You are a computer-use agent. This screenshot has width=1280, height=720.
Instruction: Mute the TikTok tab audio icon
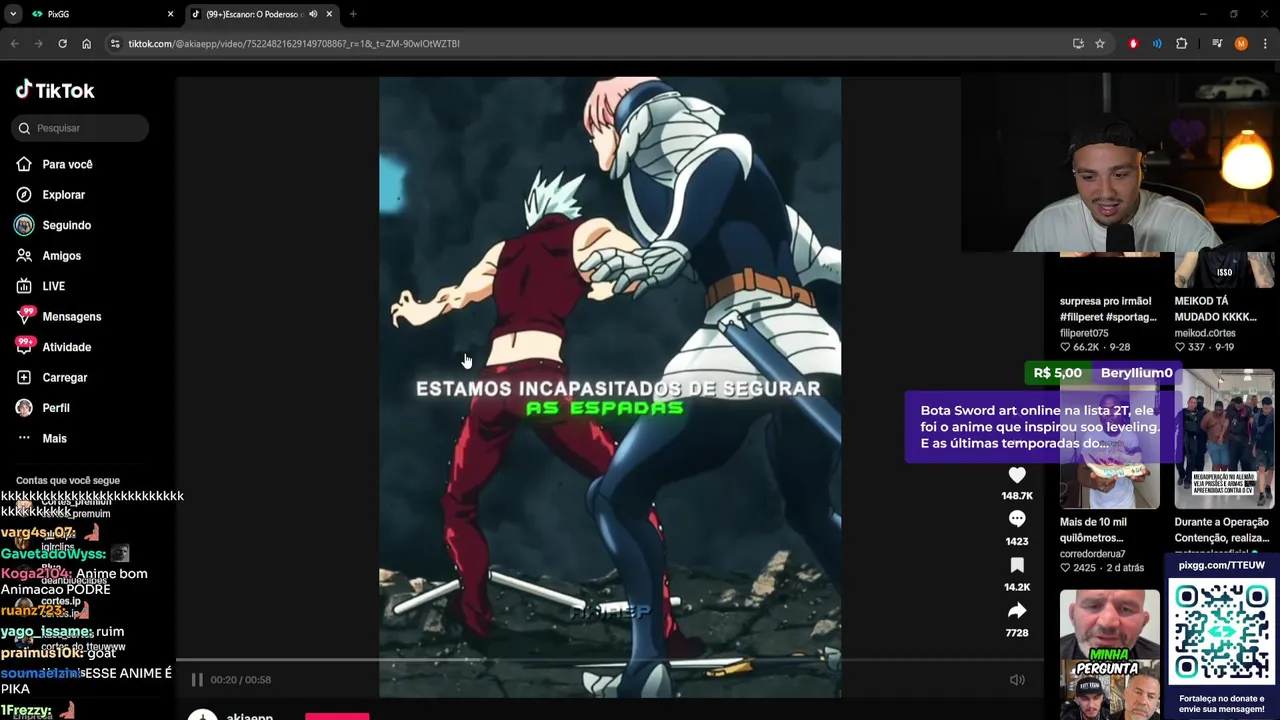click(313, 14)
